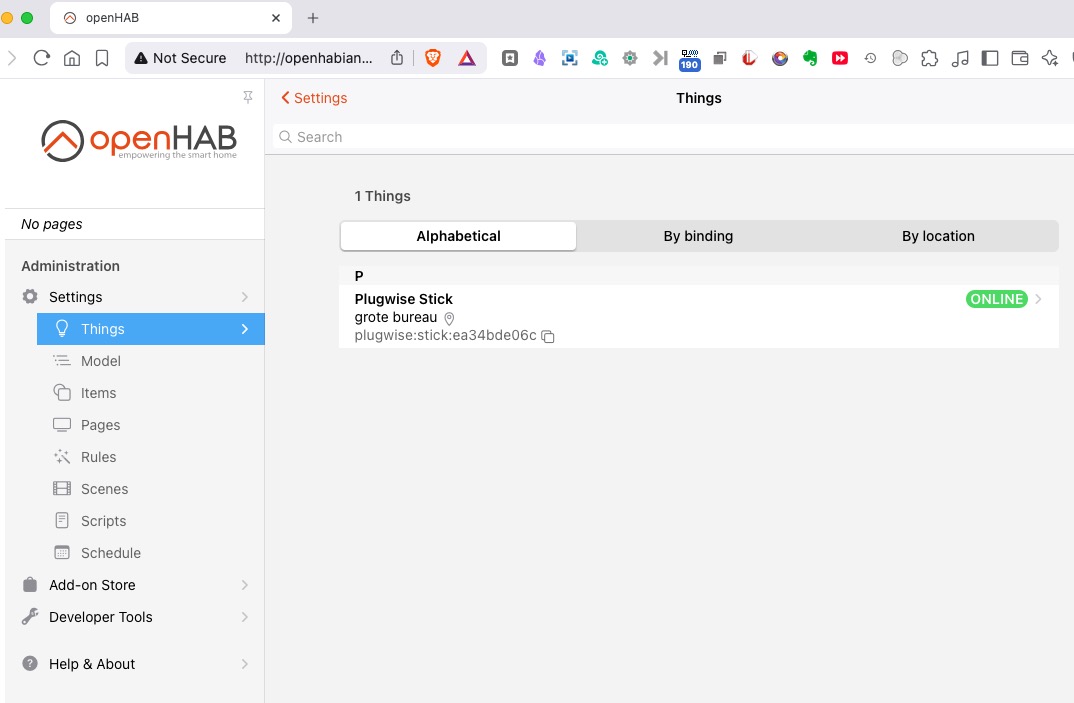The image size is (1074, 703).
Task: Click the address bar URL
Action: (309, 58)
